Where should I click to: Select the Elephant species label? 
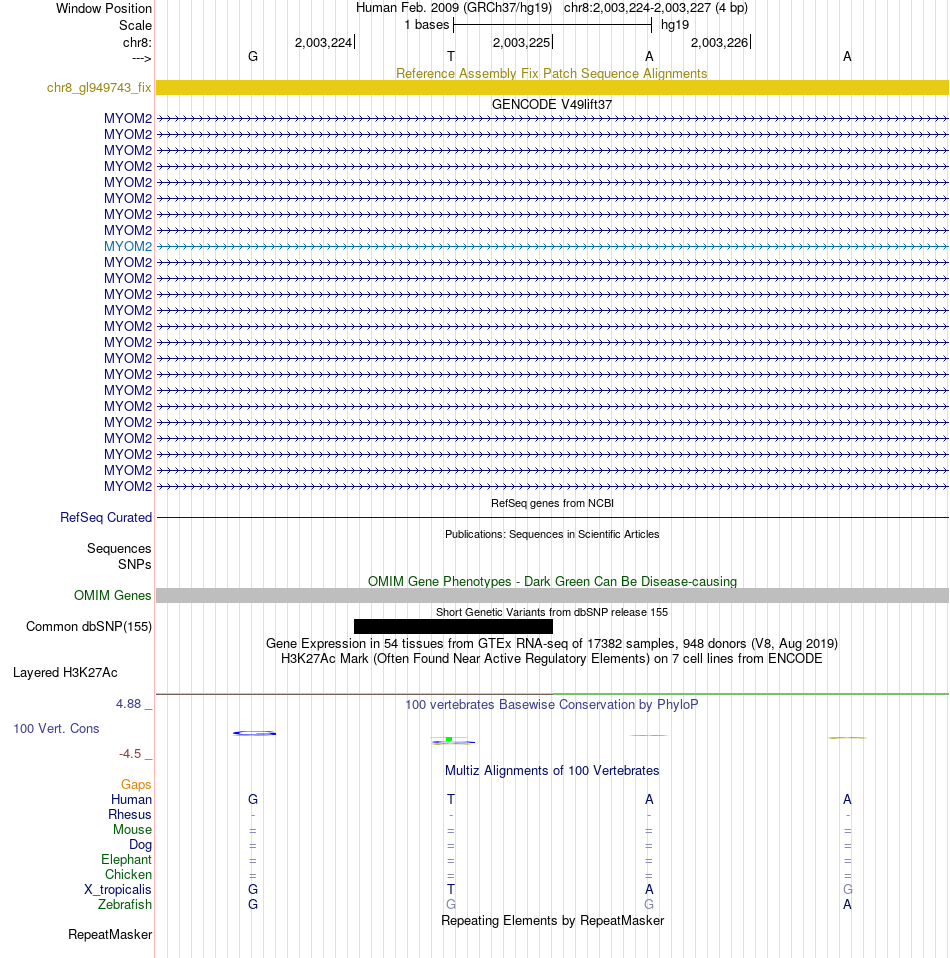point(126,859)
